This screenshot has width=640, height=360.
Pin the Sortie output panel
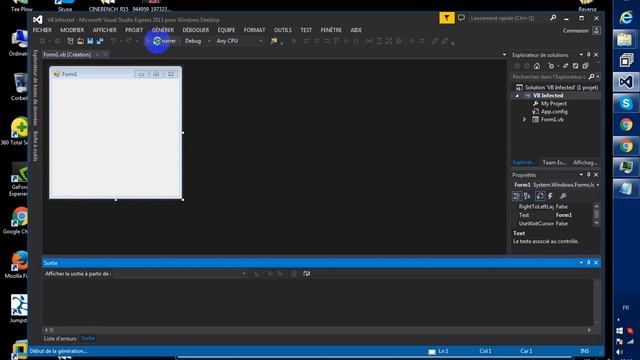(589, 263)
